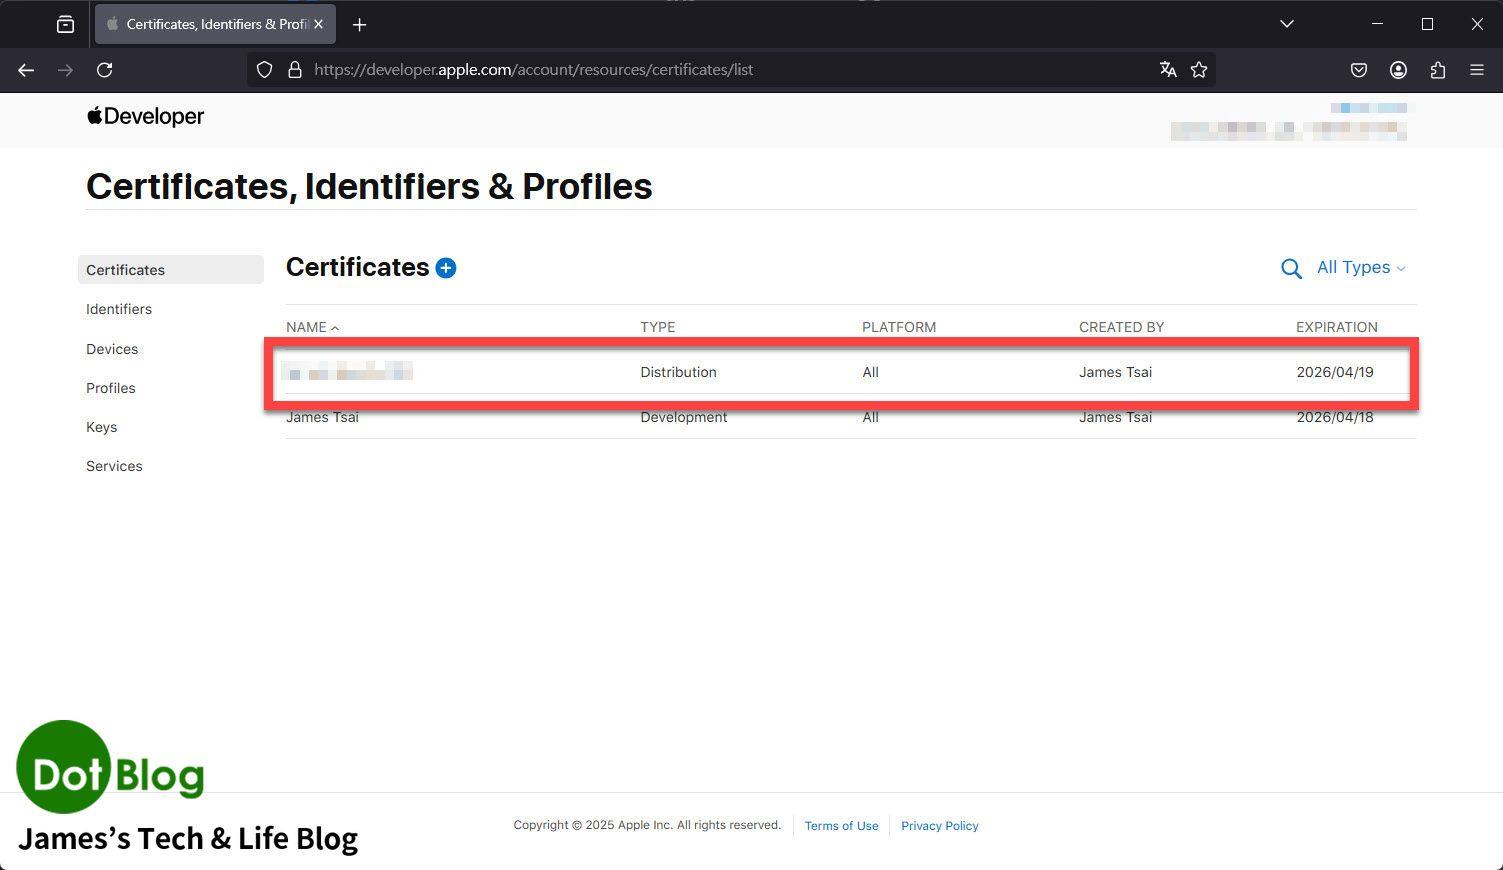Click the browser reload page icon
The height and width of the screenshot is (870, 1503).
104,70
